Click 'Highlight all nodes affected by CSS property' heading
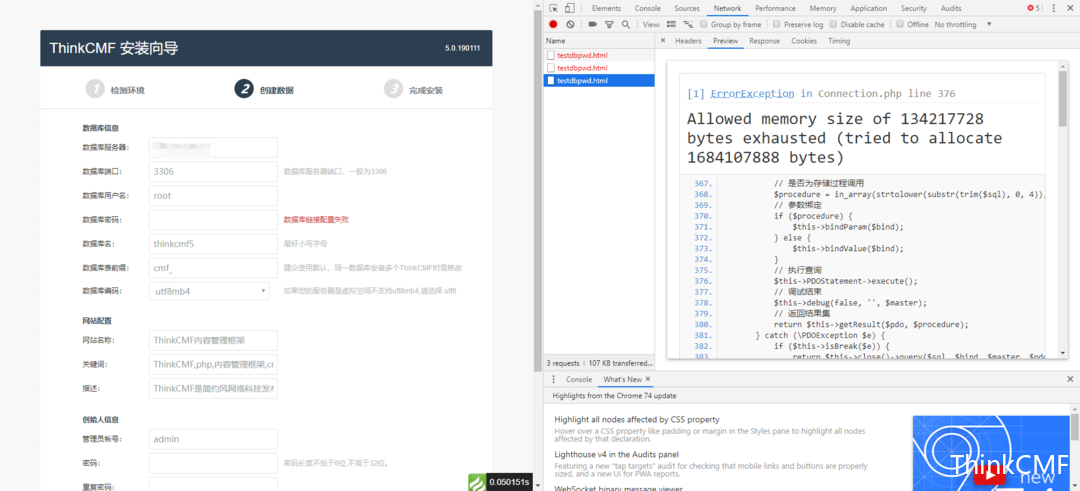The width and height of the screenshot is (1080, 491). [x=636, y=419]
